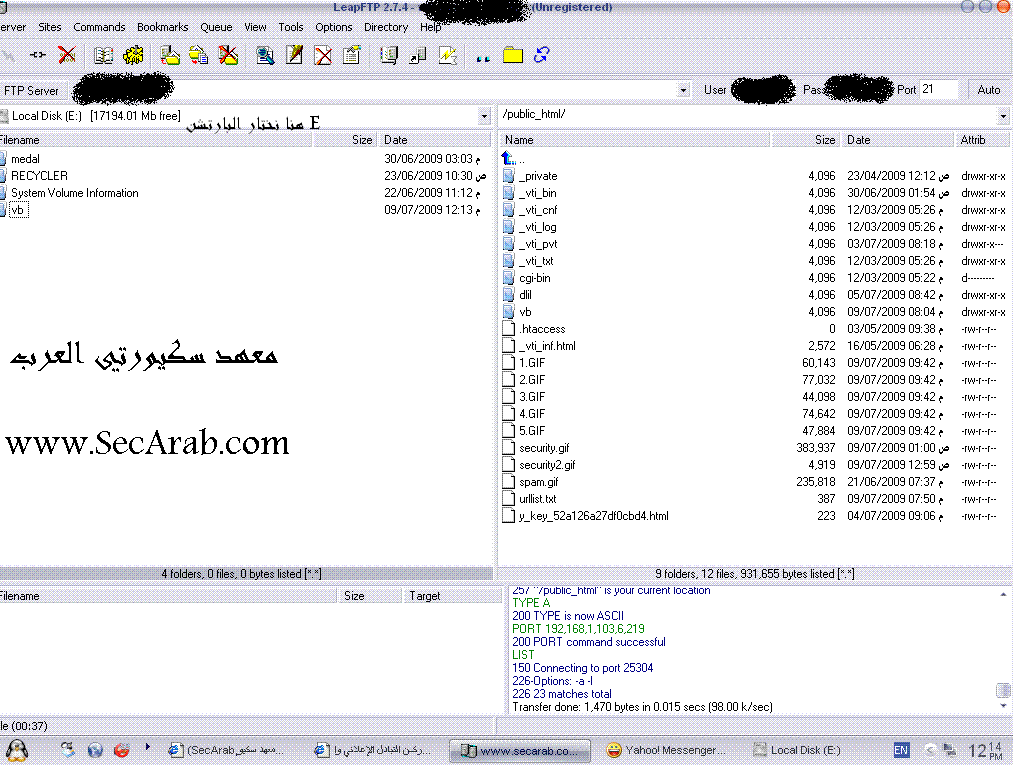This screenshot has width=1024, height=768.
Task: Click the yellow folder toolbar icon
Action: coord(513,55)
